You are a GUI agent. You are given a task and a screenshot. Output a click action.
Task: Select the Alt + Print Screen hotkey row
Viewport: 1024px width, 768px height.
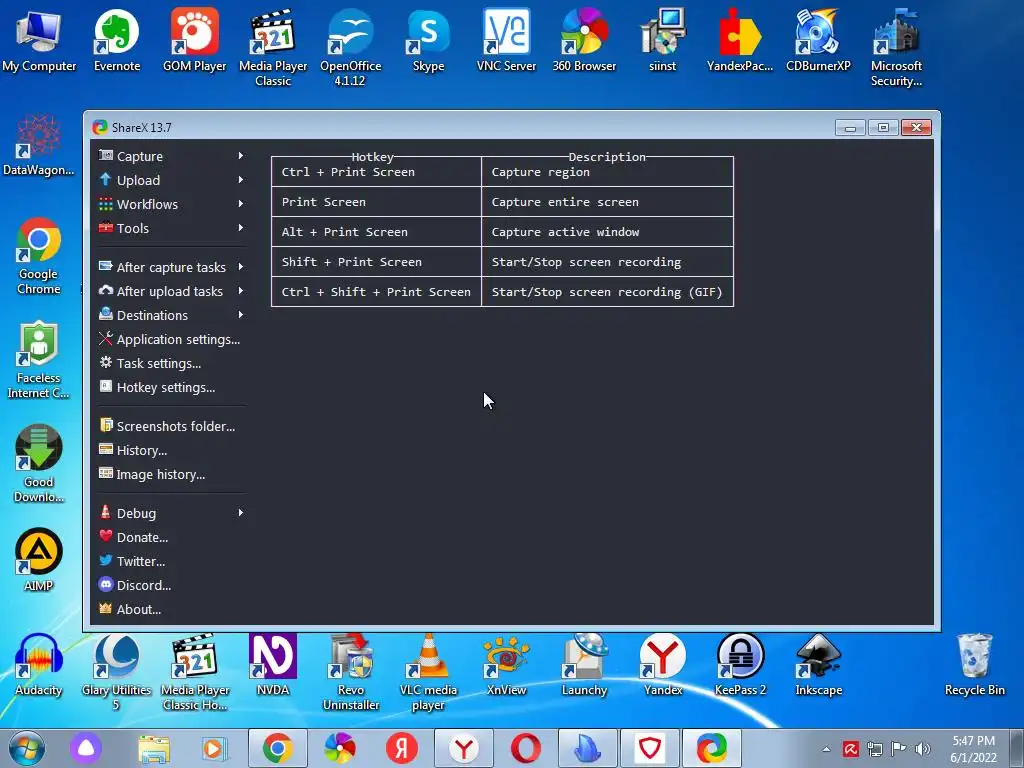pyautogui.click(x=376, y=232)
